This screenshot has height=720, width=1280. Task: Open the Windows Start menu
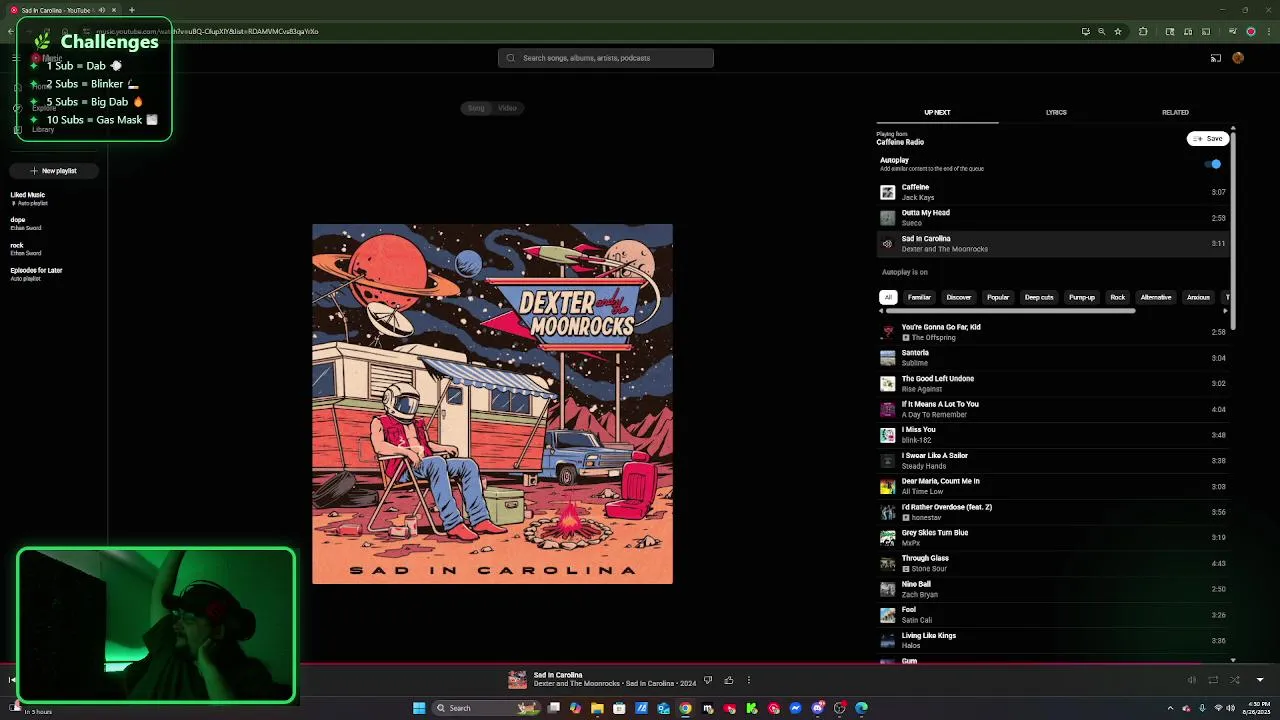[419, 708]
